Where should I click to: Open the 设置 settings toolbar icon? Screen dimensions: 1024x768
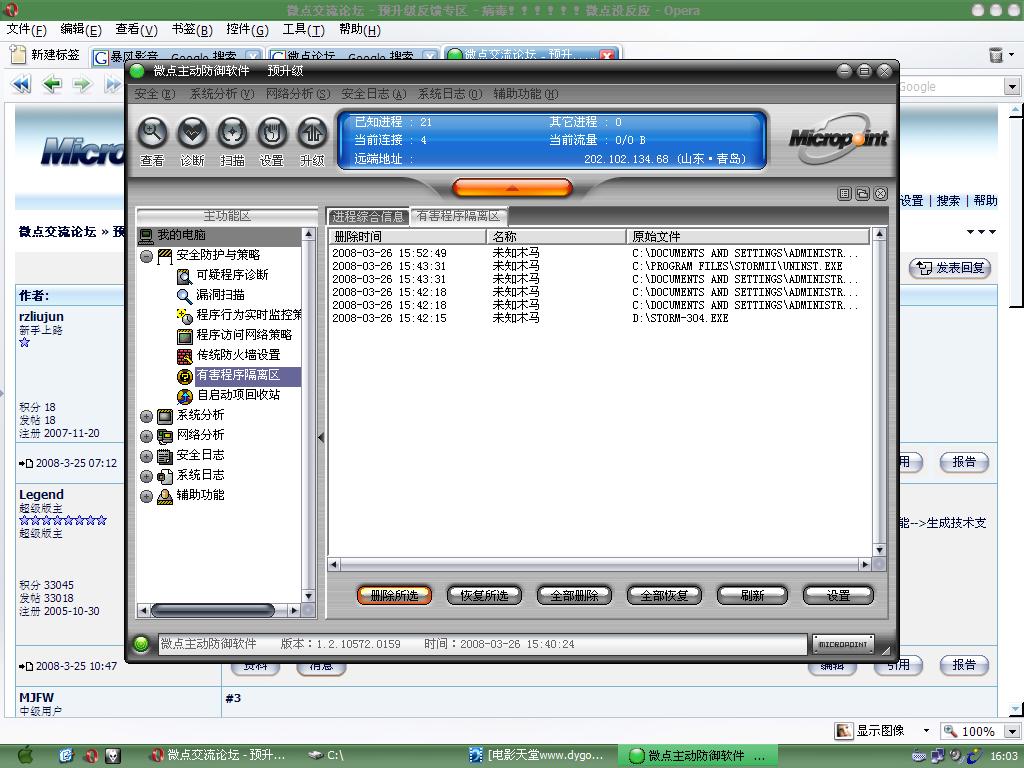tap(272, 133)
